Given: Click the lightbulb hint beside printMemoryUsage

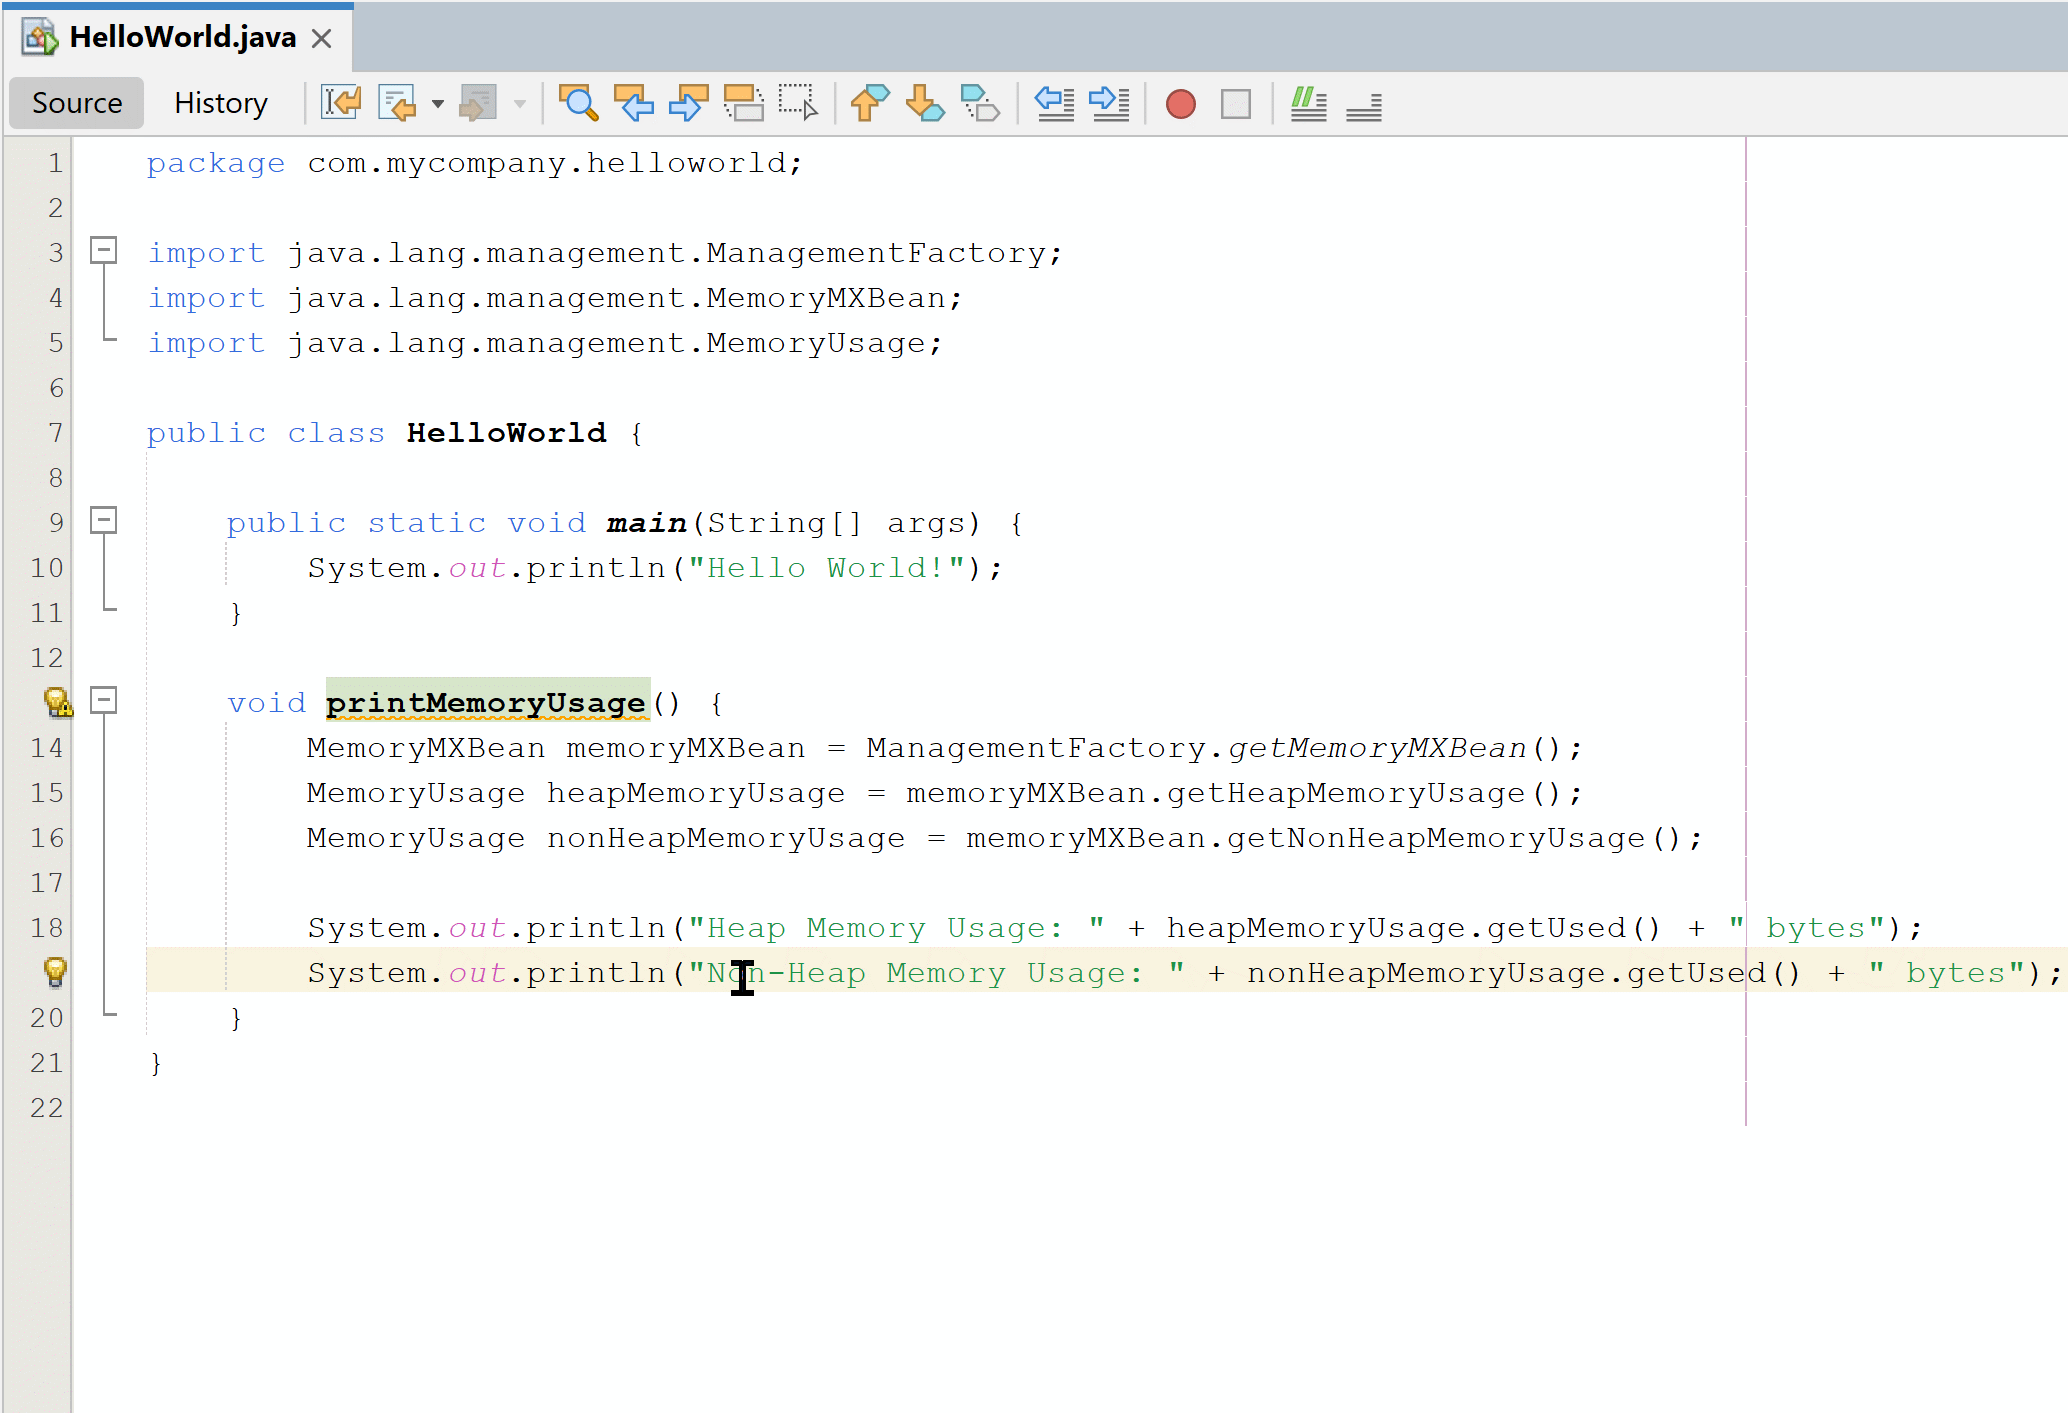Looking at the screenshot, I should [58, 702].
